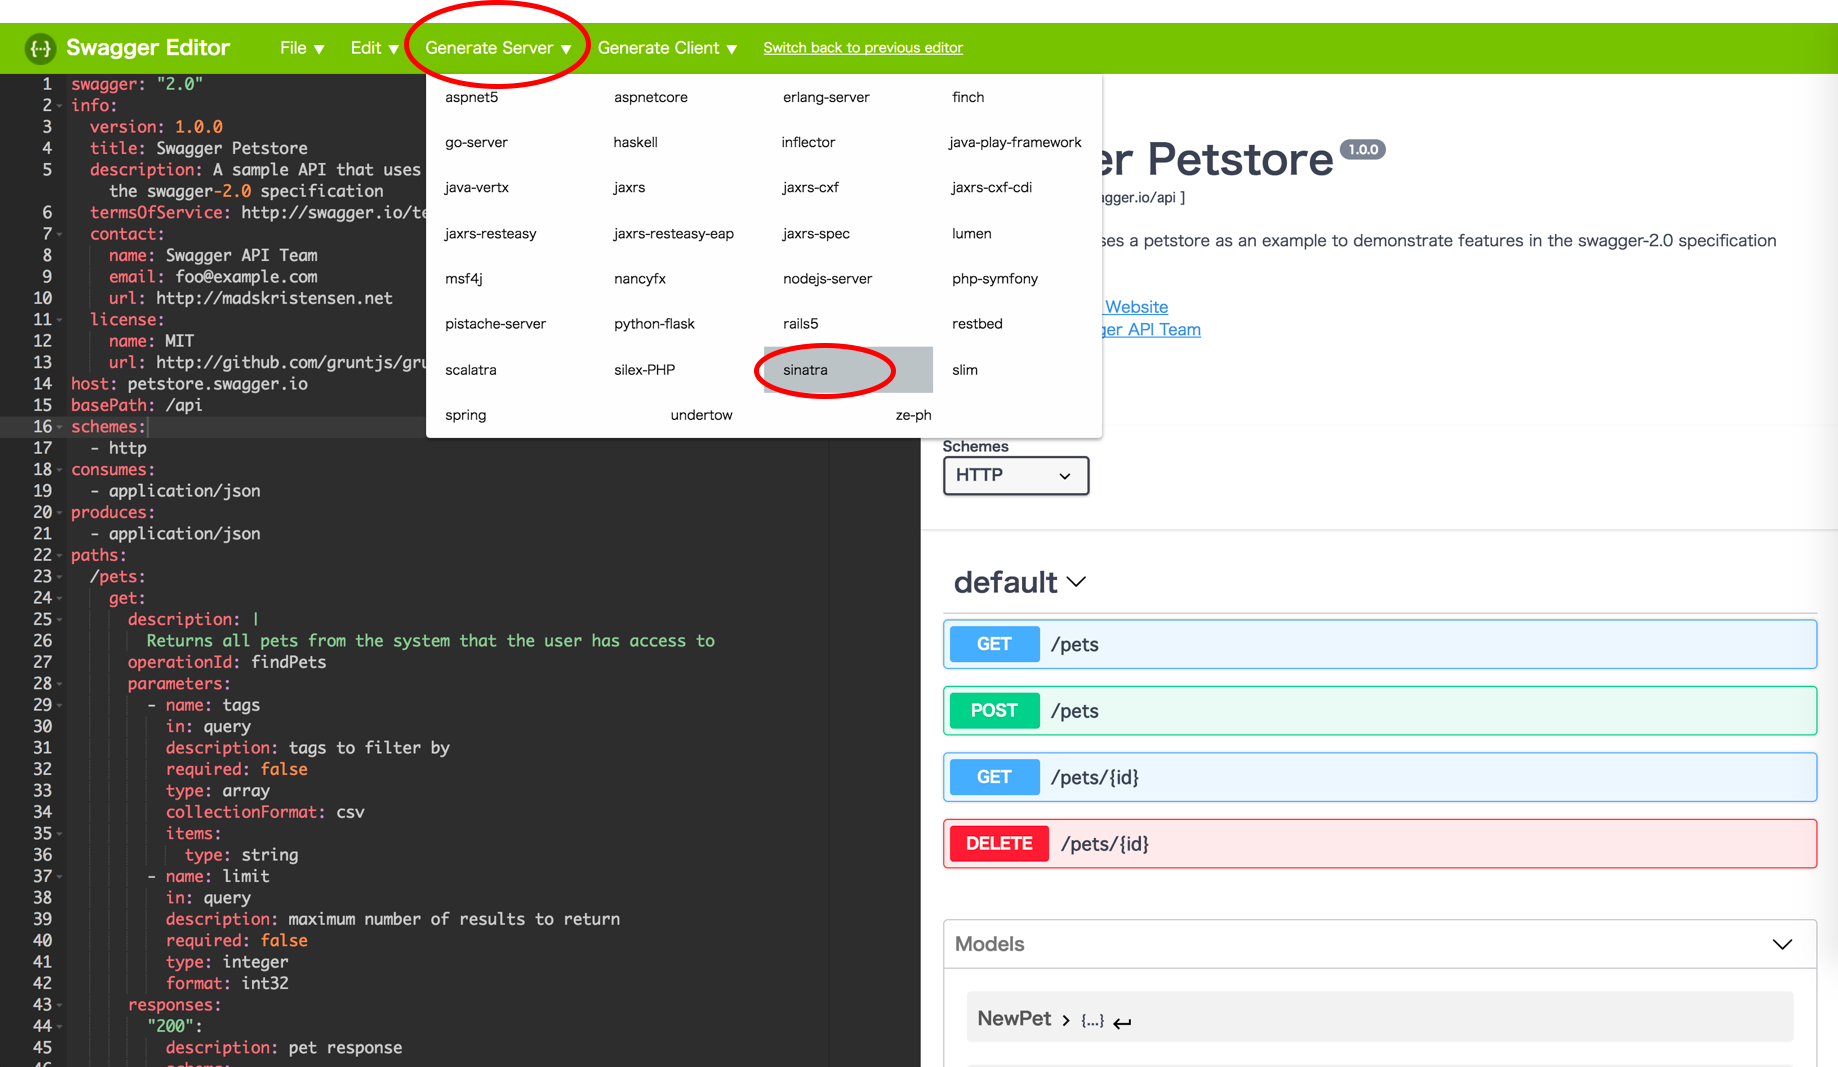Collapse the responses block fold arrow
Screen dimensions: 1838x1067
pos(60,1005)
